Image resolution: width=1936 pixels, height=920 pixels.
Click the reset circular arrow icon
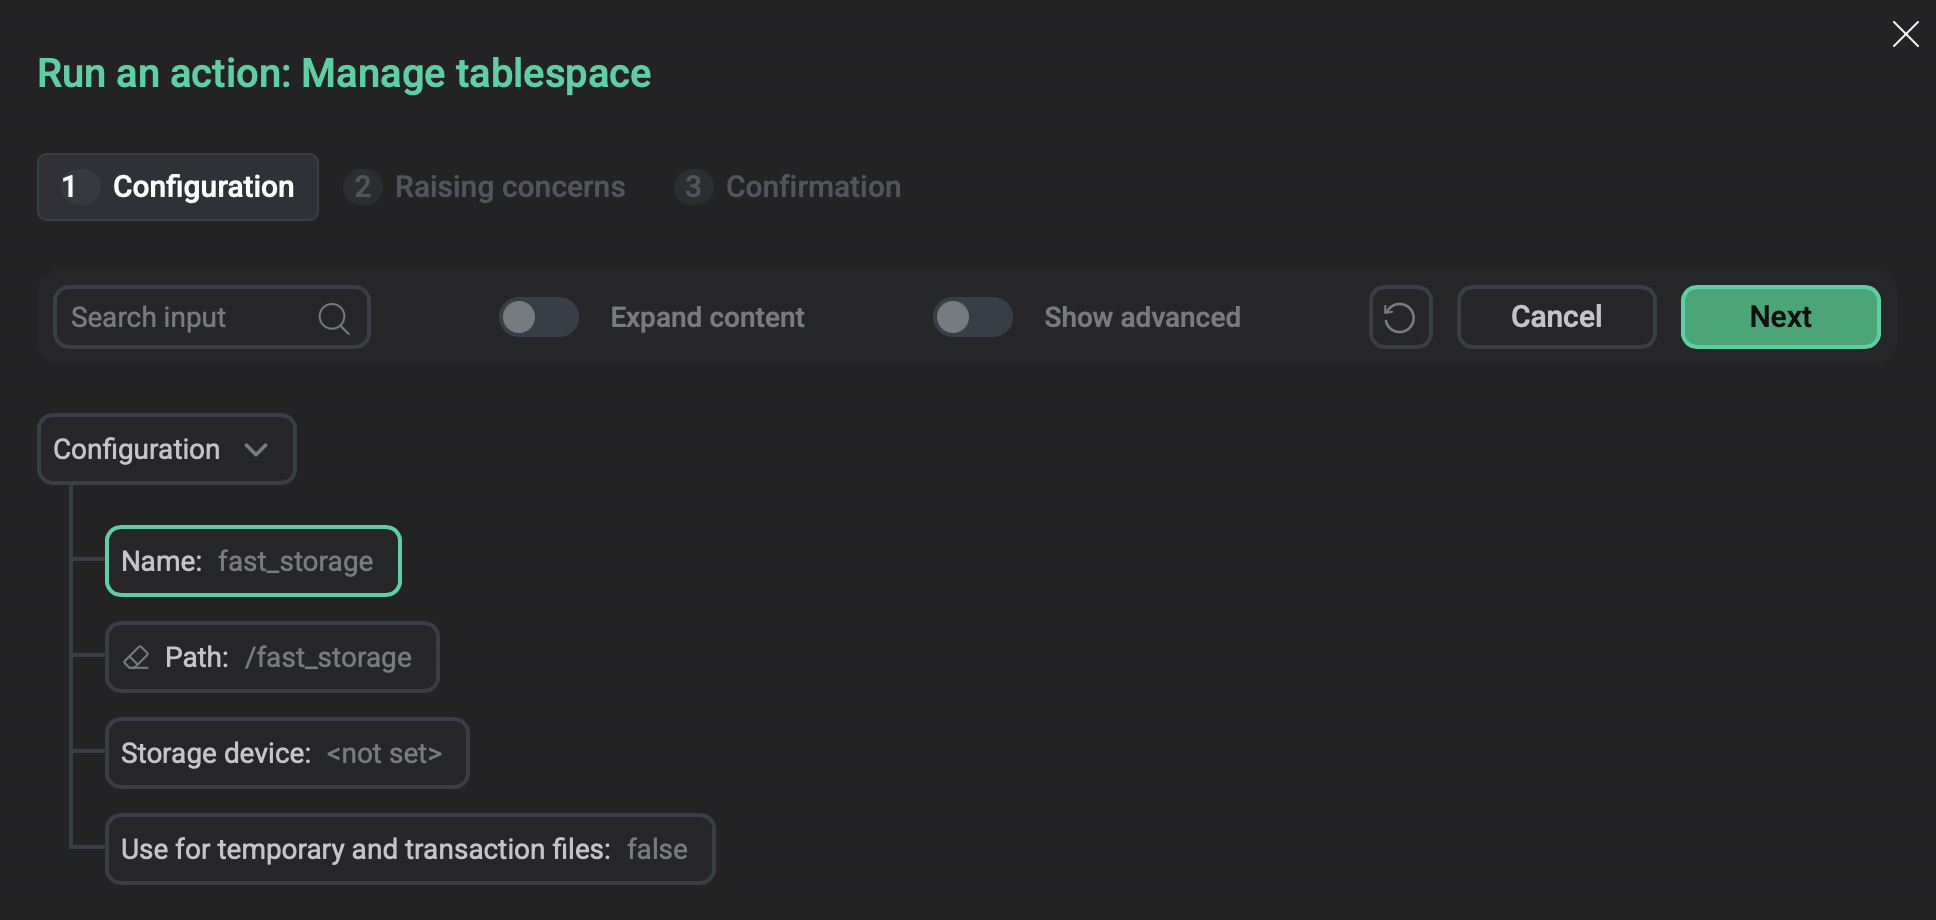pyautogui.click(x=1400, y=318)
